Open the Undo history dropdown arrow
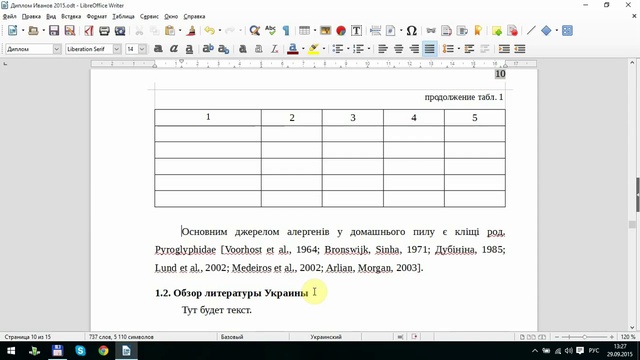 220,31
